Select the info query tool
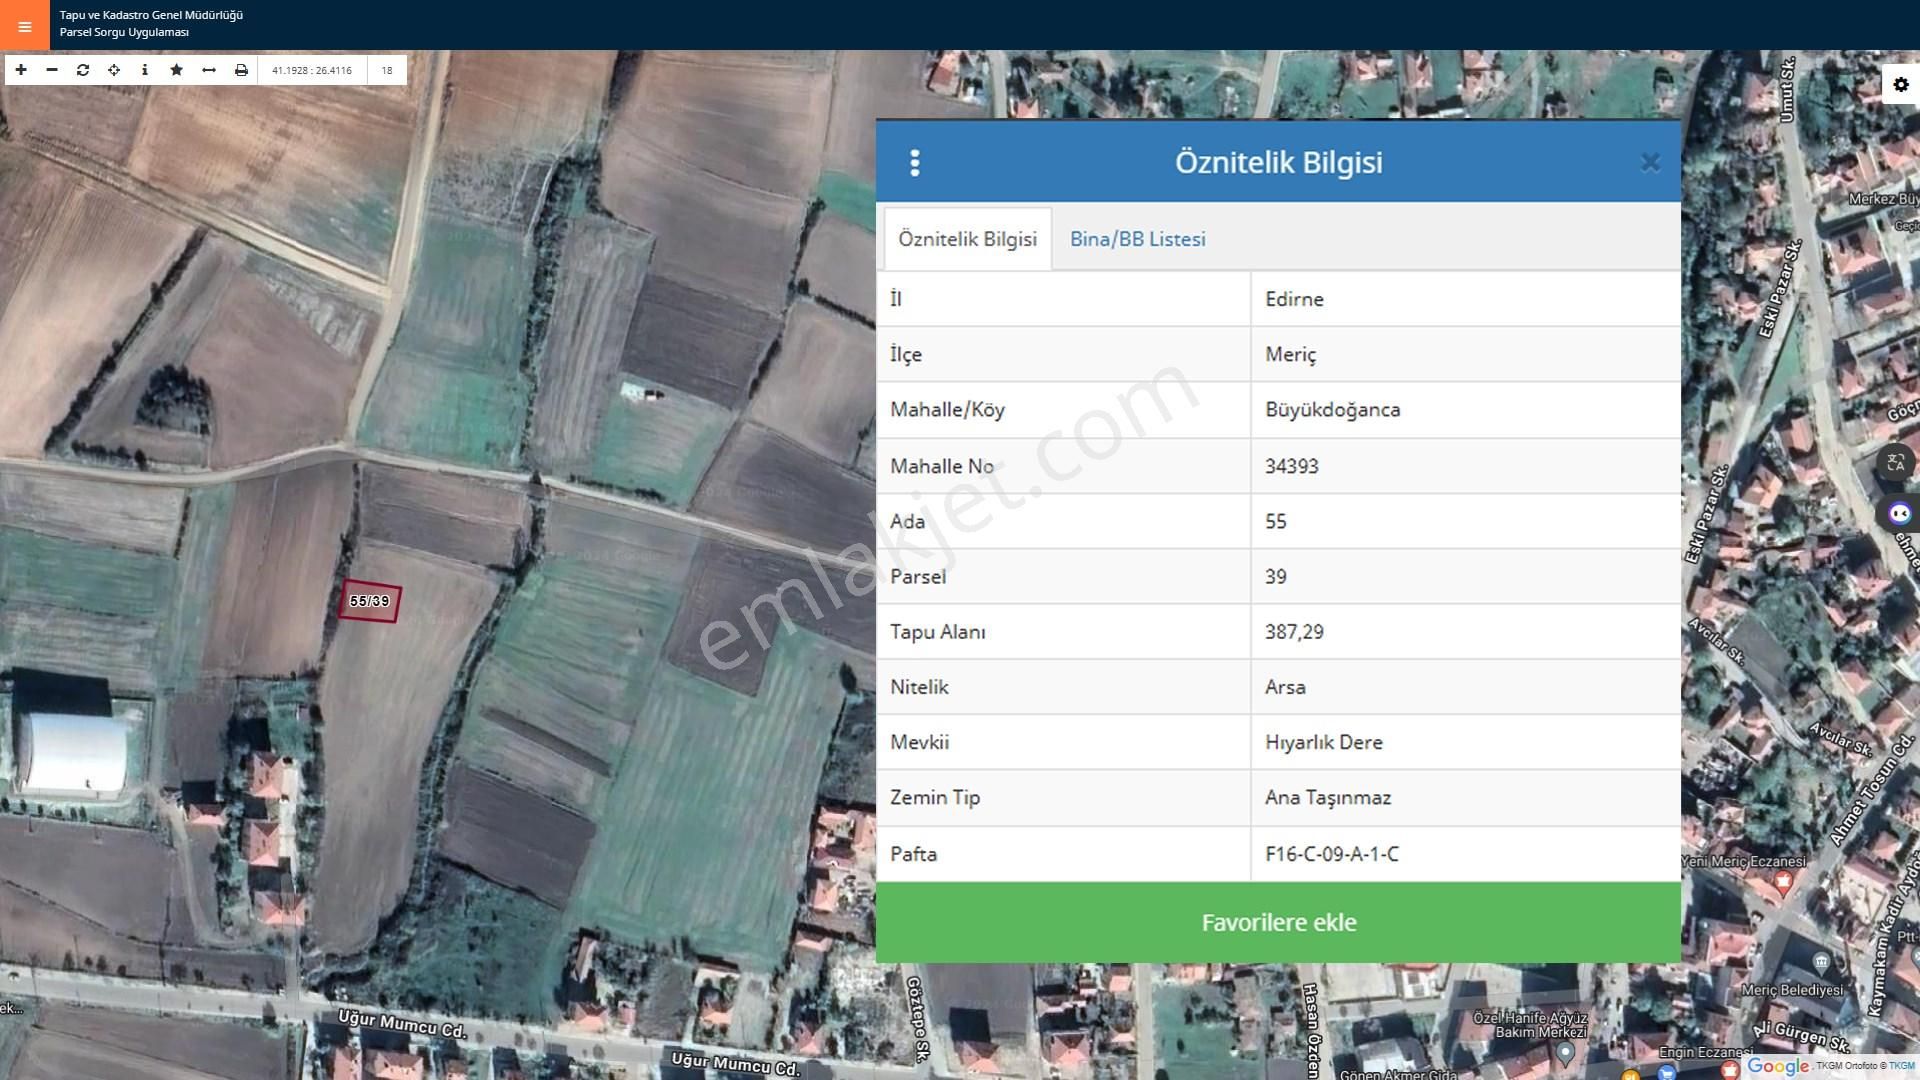1920x1080 pixels. [145, 70]
